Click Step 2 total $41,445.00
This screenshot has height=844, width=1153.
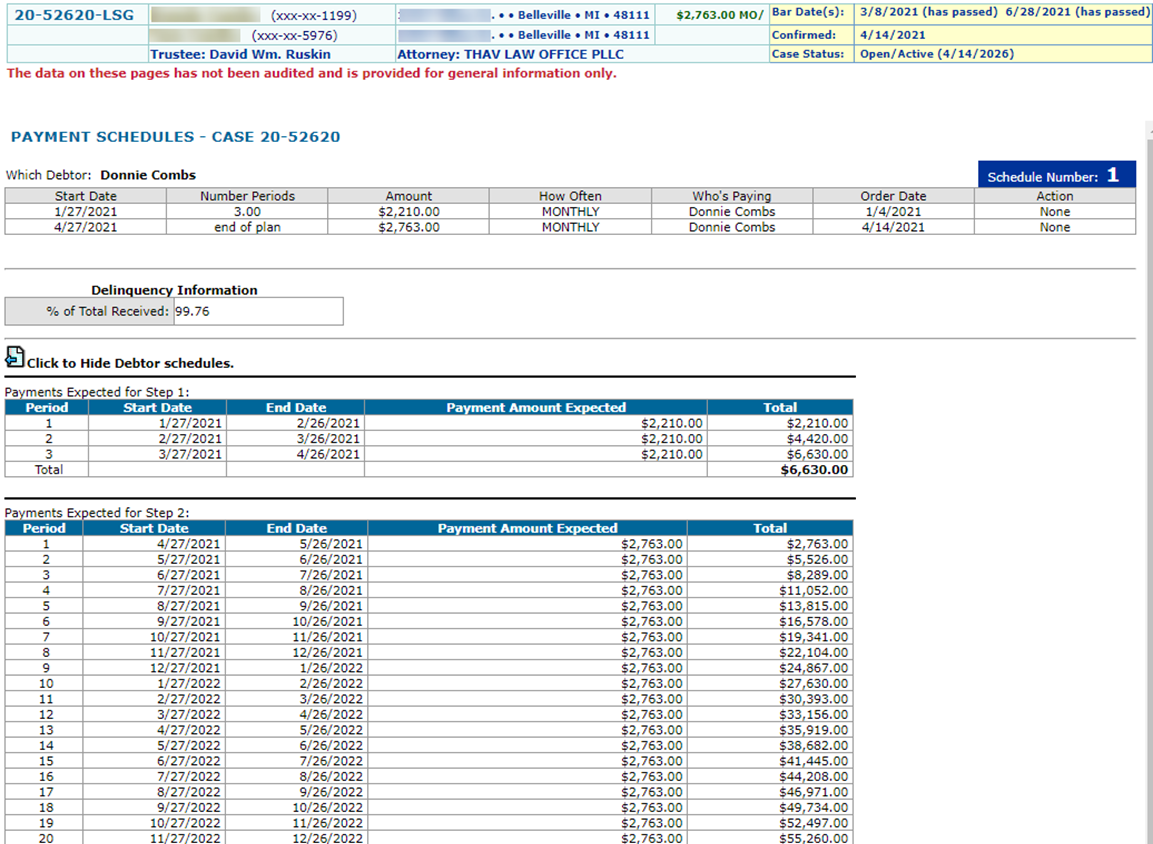point(813,761)
